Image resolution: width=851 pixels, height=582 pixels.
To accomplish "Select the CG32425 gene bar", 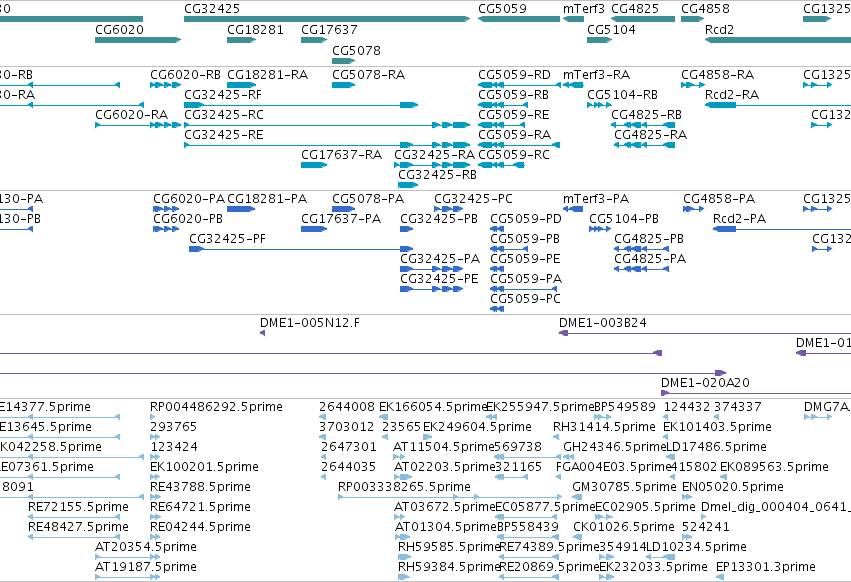I will point(327,19).
